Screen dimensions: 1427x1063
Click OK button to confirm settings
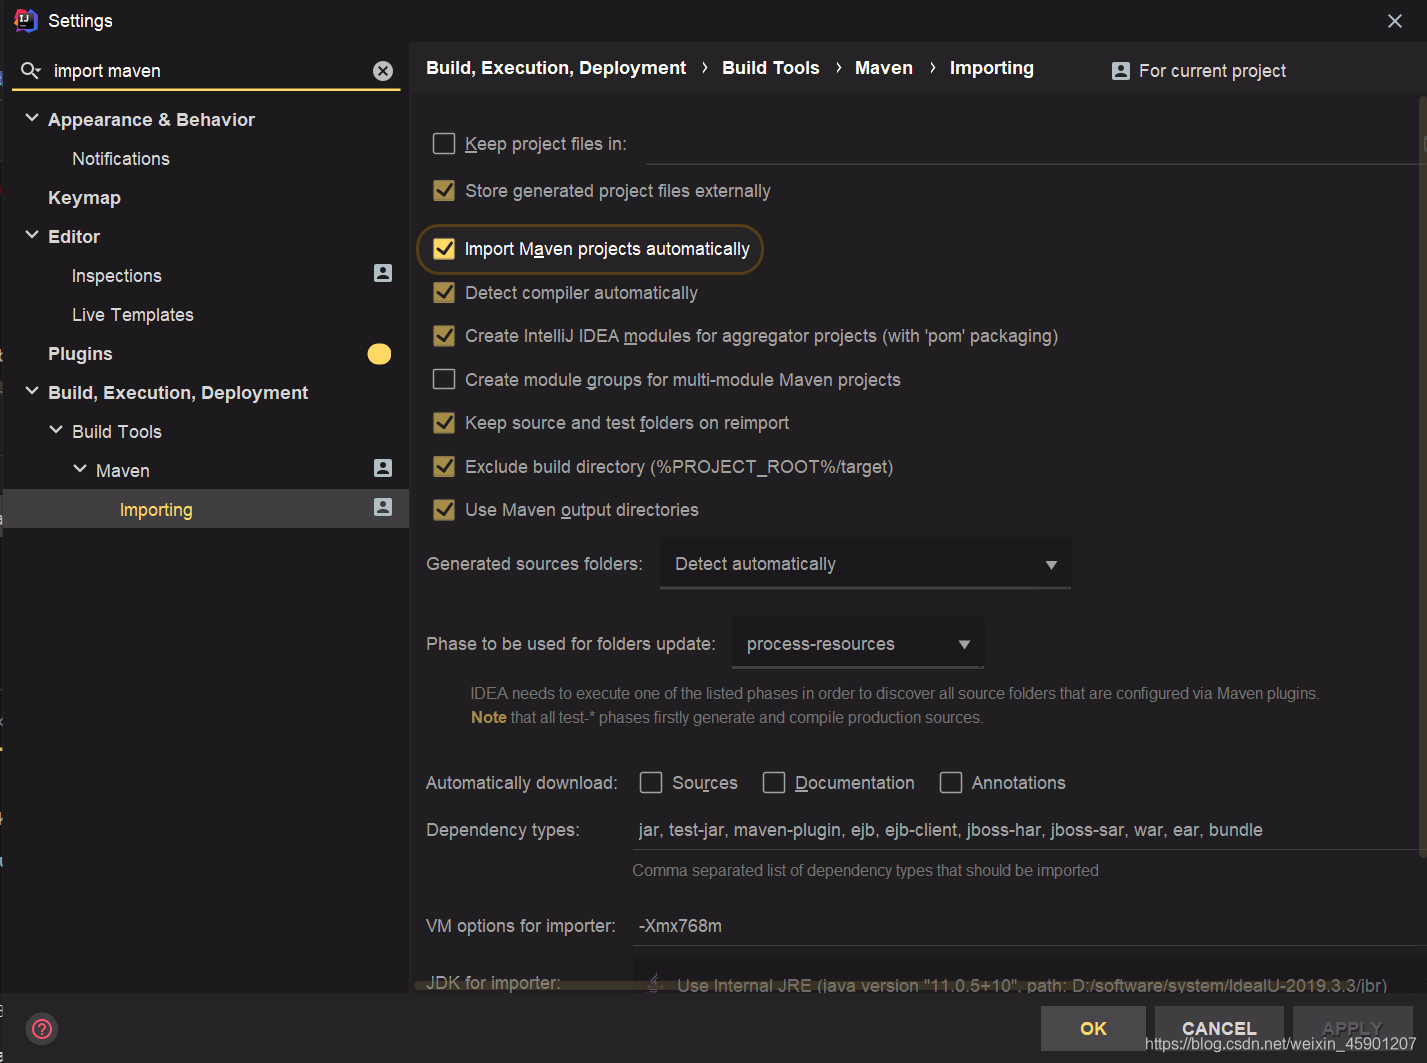(1093, 1028)
